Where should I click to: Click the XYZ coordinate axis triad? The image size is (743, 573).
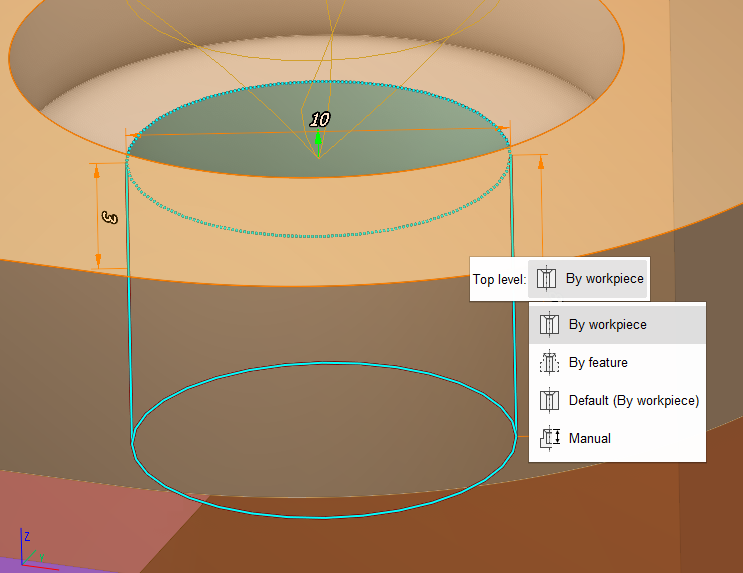[30, 550]
